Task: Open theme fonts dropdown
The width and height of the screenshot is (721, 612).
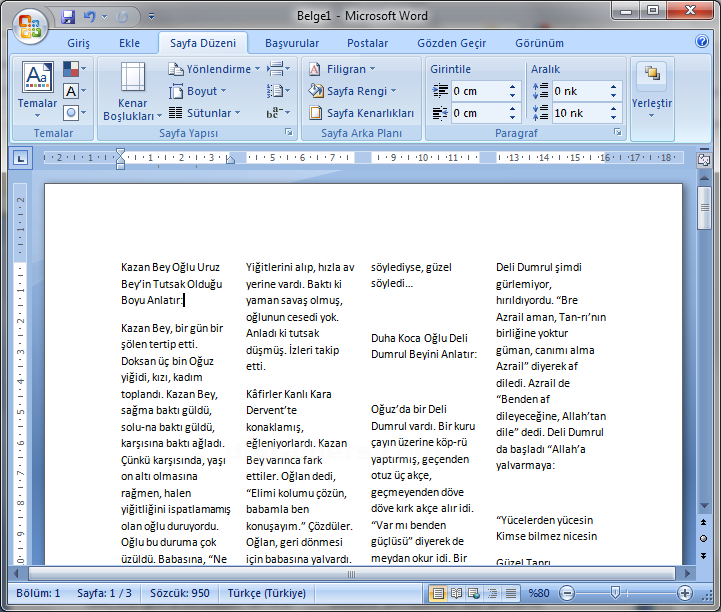Action: 74,91
